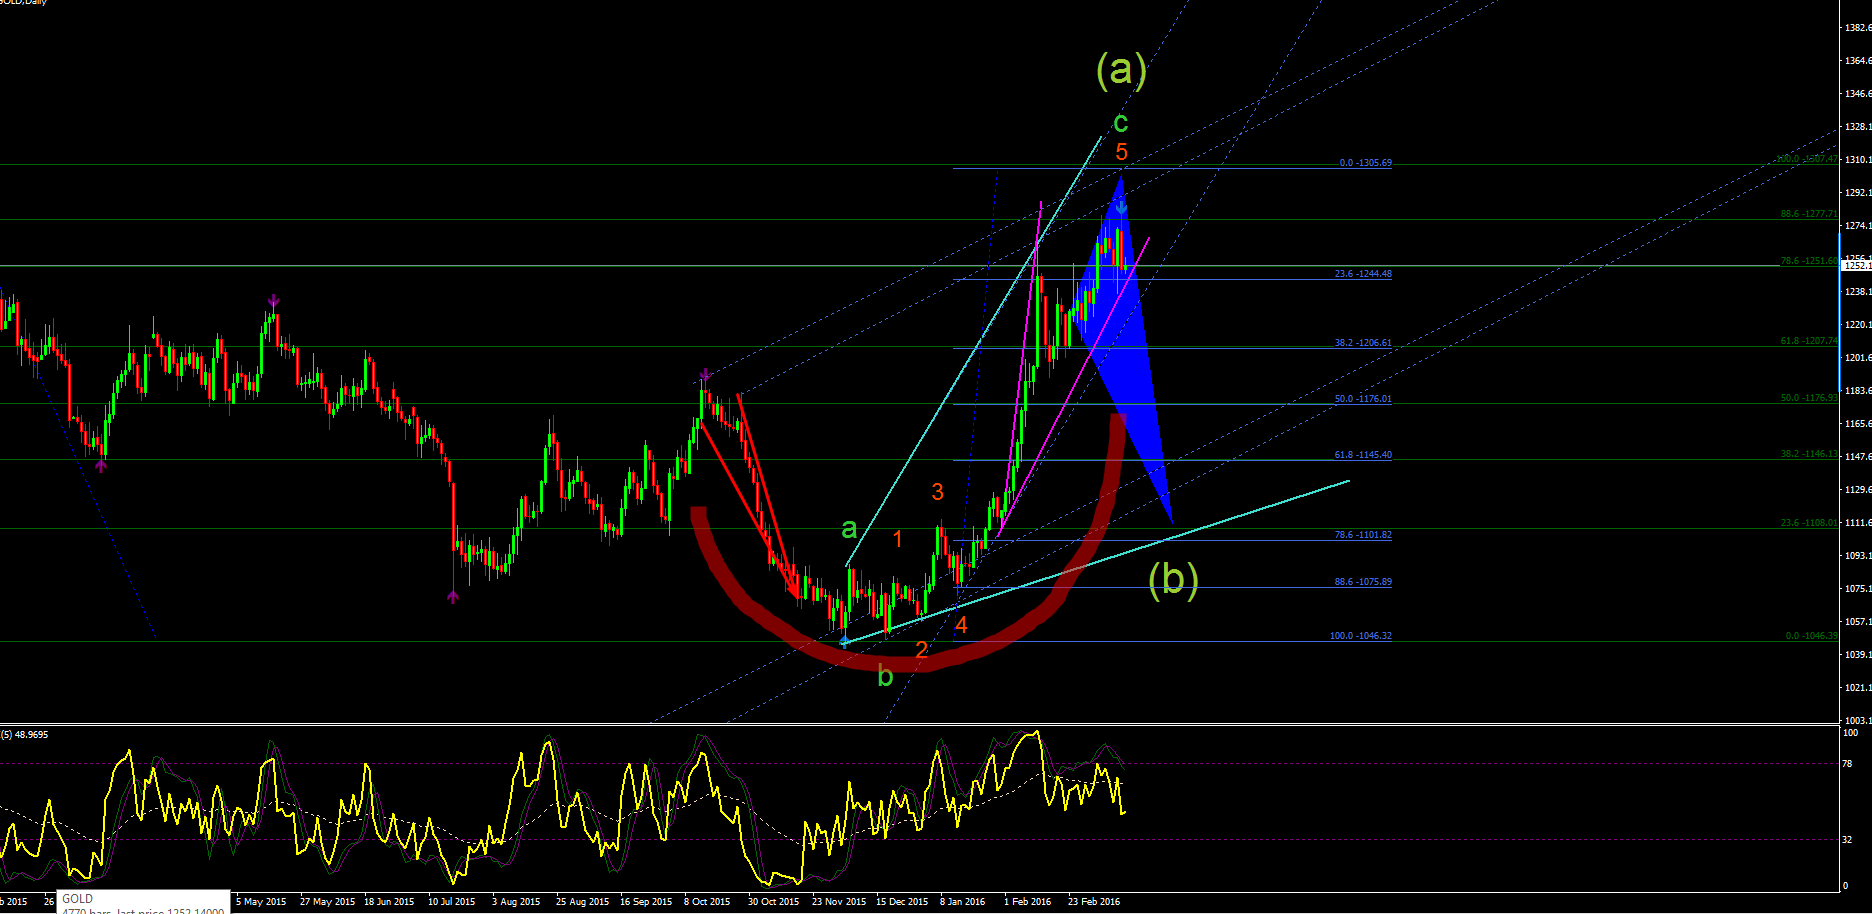Select Fibonacci level label "78.6 -1101.82"
The height and width of the screenshot is (914, 1872).
(1363, 535)
